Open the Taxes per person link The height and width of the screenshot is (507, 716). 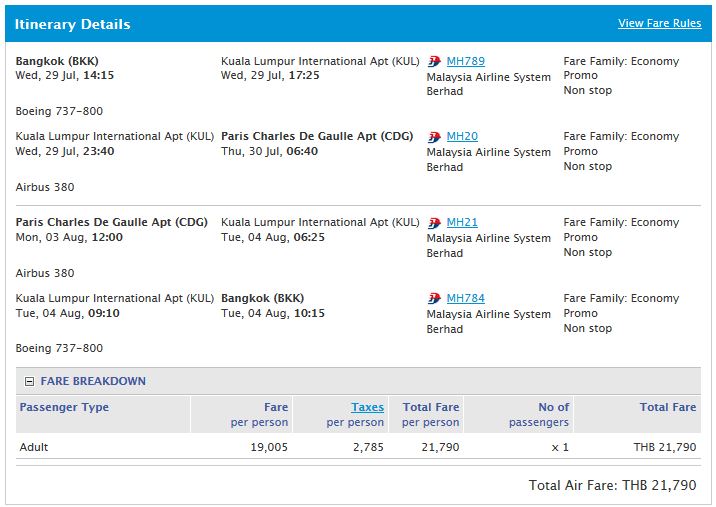367,407
